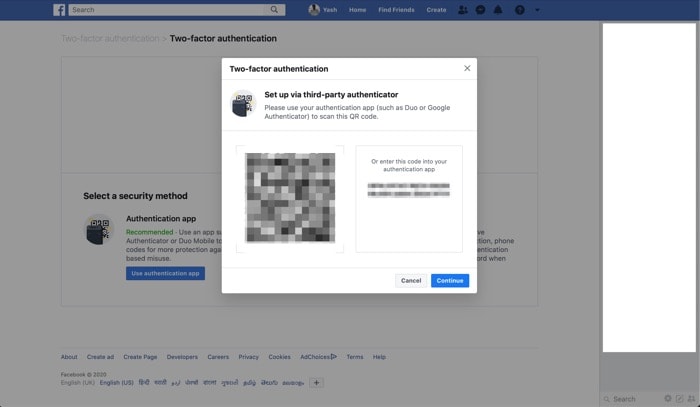This screenshot has width=700, height=407.
Task: Click the blurred QR code image
Action: (290, 198)
